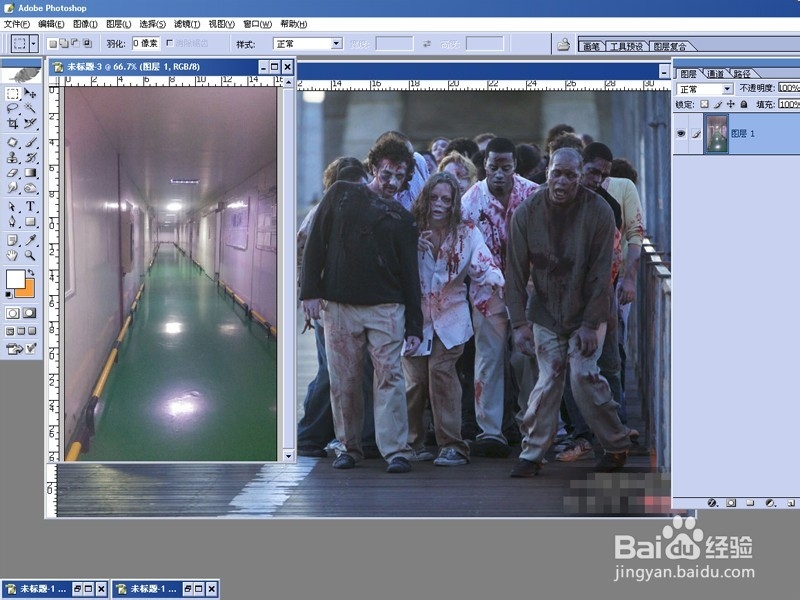This screenshot has width=800, height=600.
Task: Open the 编辑 Edit menu
Action: [51, 24]
